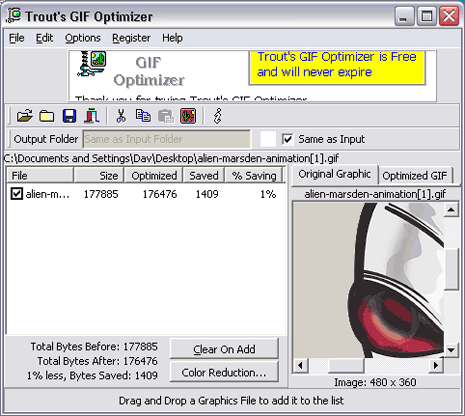
Task: Click the preview scroll down arrow
Action: click(x=451, y=350)
